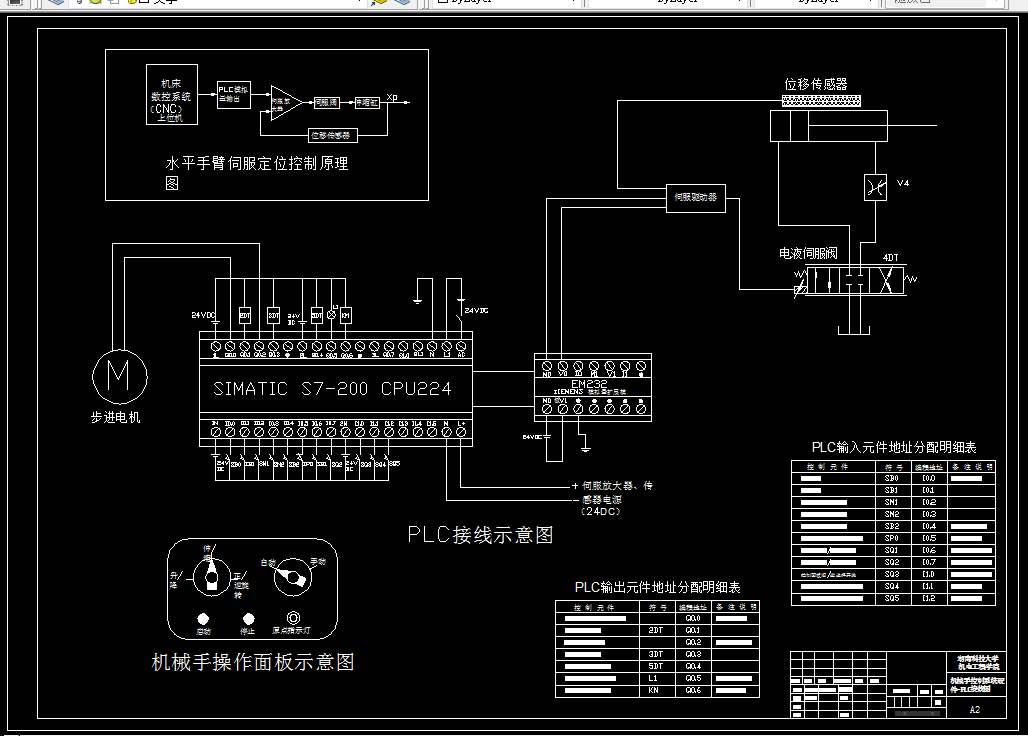Click the SB0 cell in input table
Screen dimensions: 1028x736
point(892,478)
